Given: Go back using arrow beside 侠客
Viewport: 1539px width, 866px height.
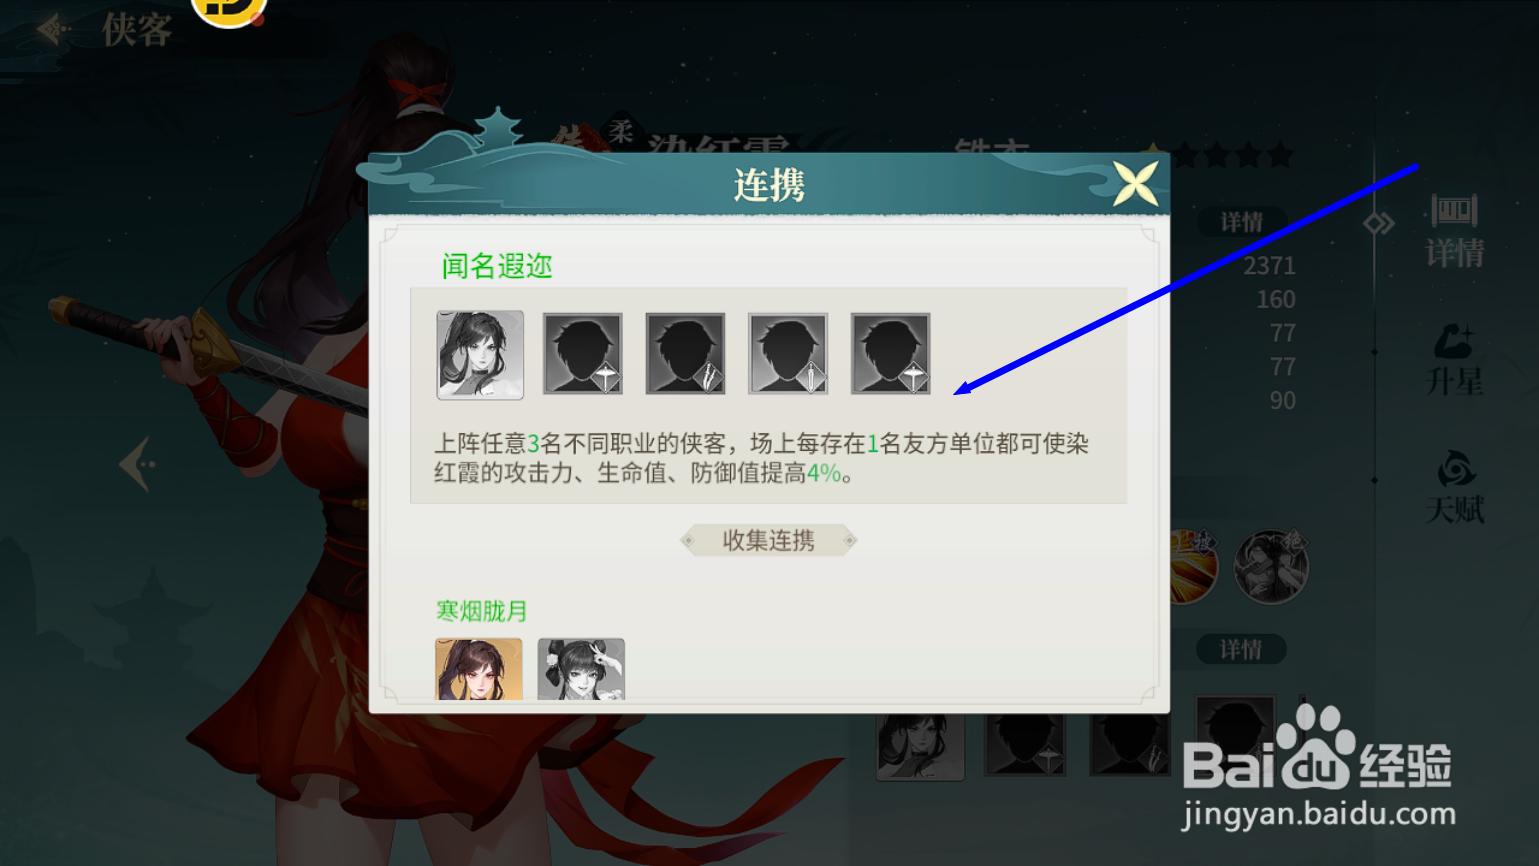Looking at the screenshot, I should (x=52, y=30).
